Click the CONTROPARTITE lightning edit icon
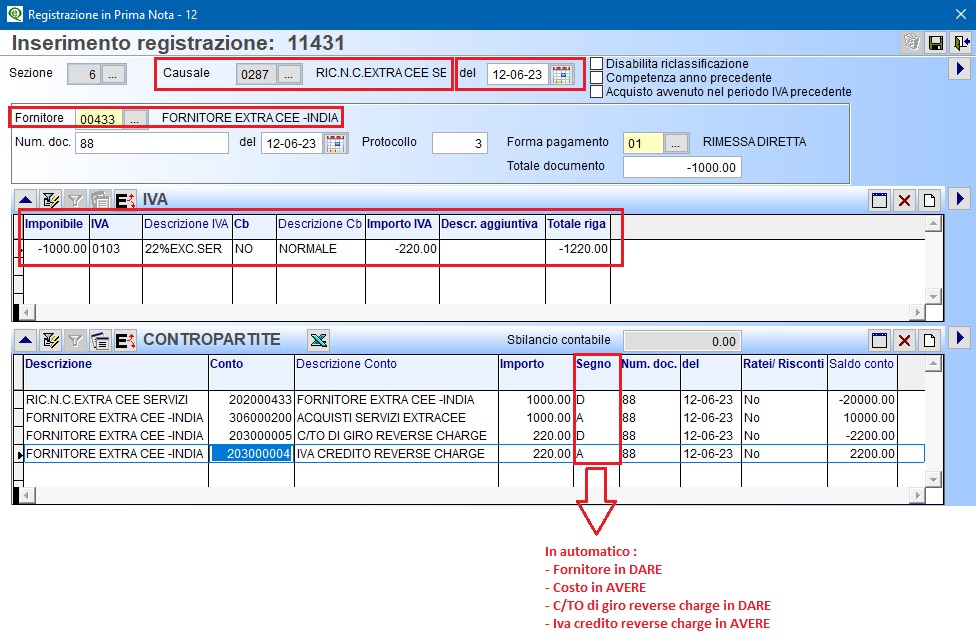The image size is (976, 639). tap(50, 340)
